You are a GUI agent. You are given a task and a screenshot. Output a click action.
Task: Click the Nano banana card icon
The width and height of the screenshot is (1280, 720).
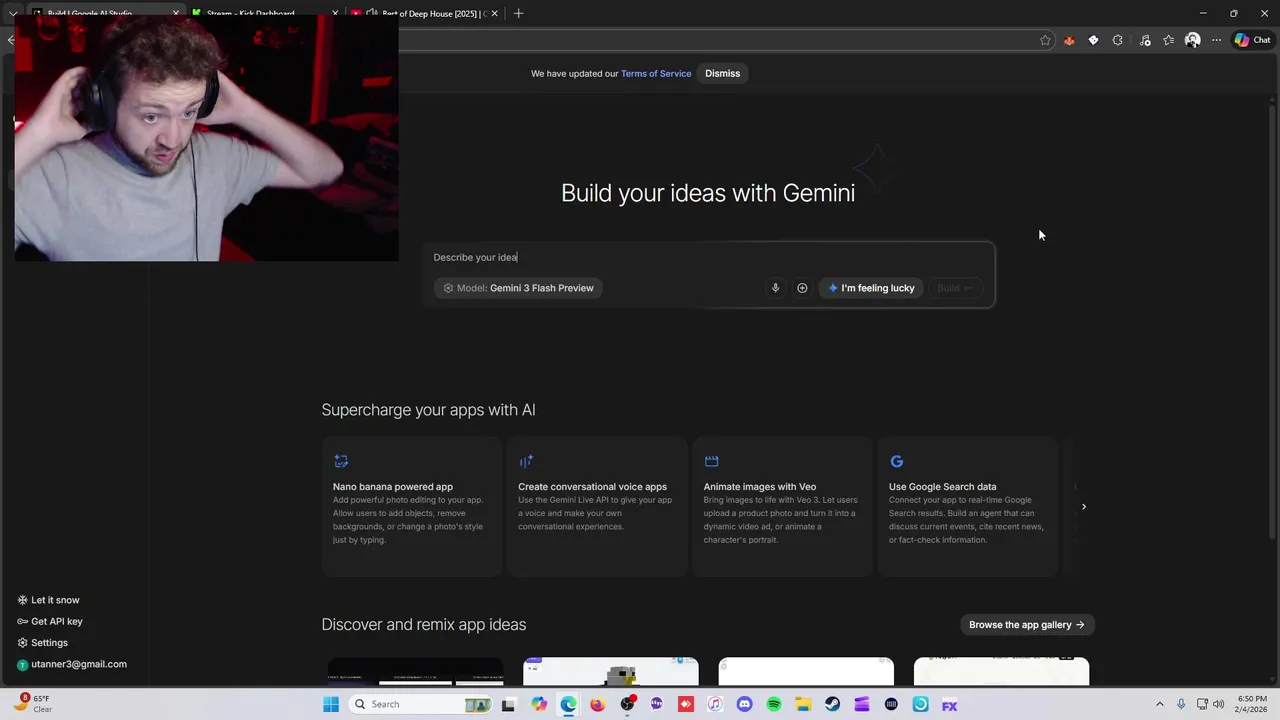pos(341,461)
